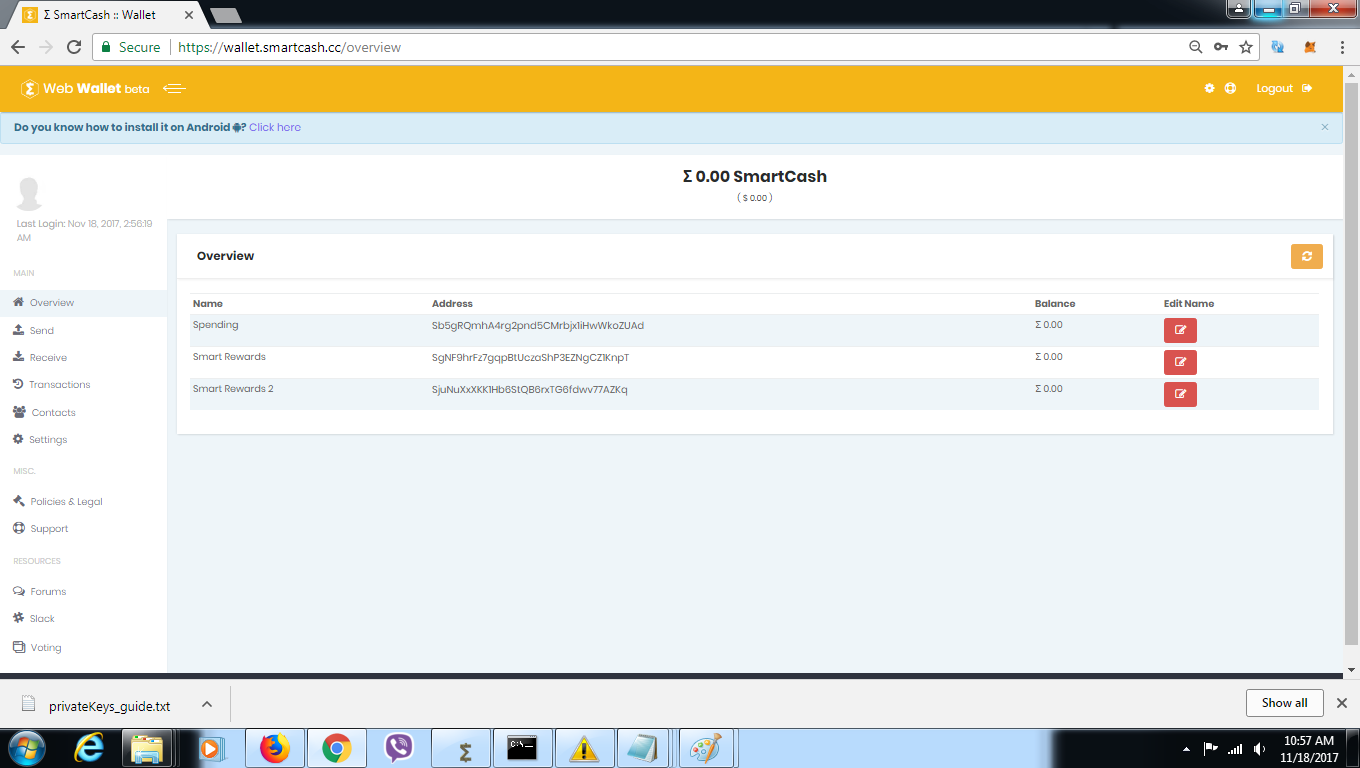Click Show all downloads button
Screen dimensions: 1360x768
coord(1284,703)
